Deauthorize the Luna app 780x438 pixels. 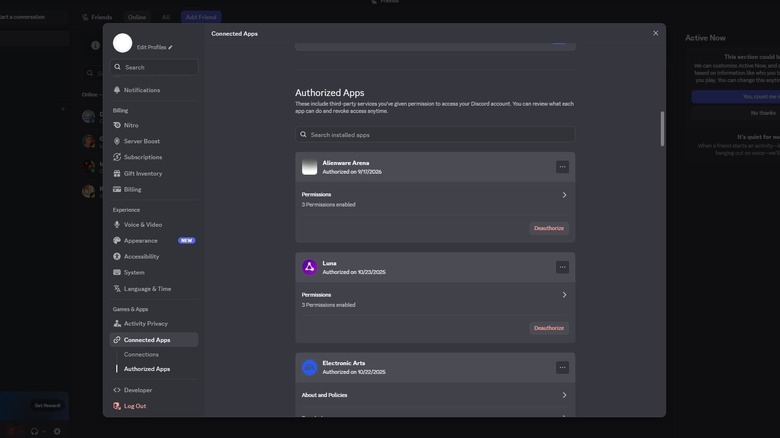pos(549,328)
